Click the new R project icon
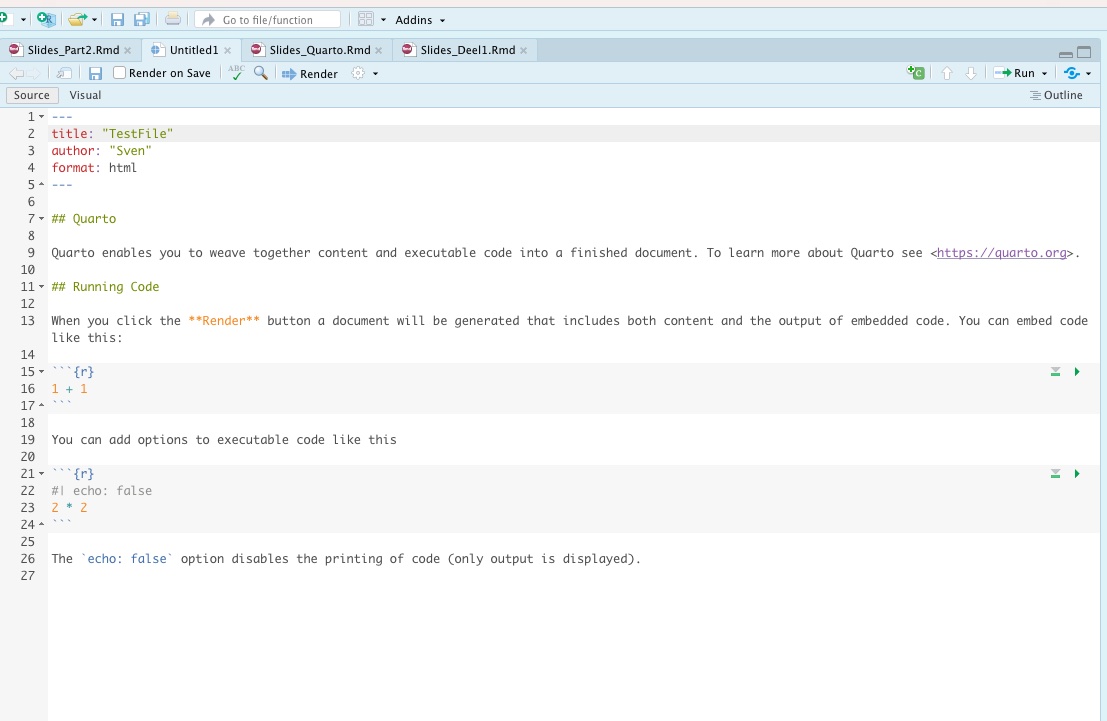This screenshot has width=1107, height=721. coord(46,20)
